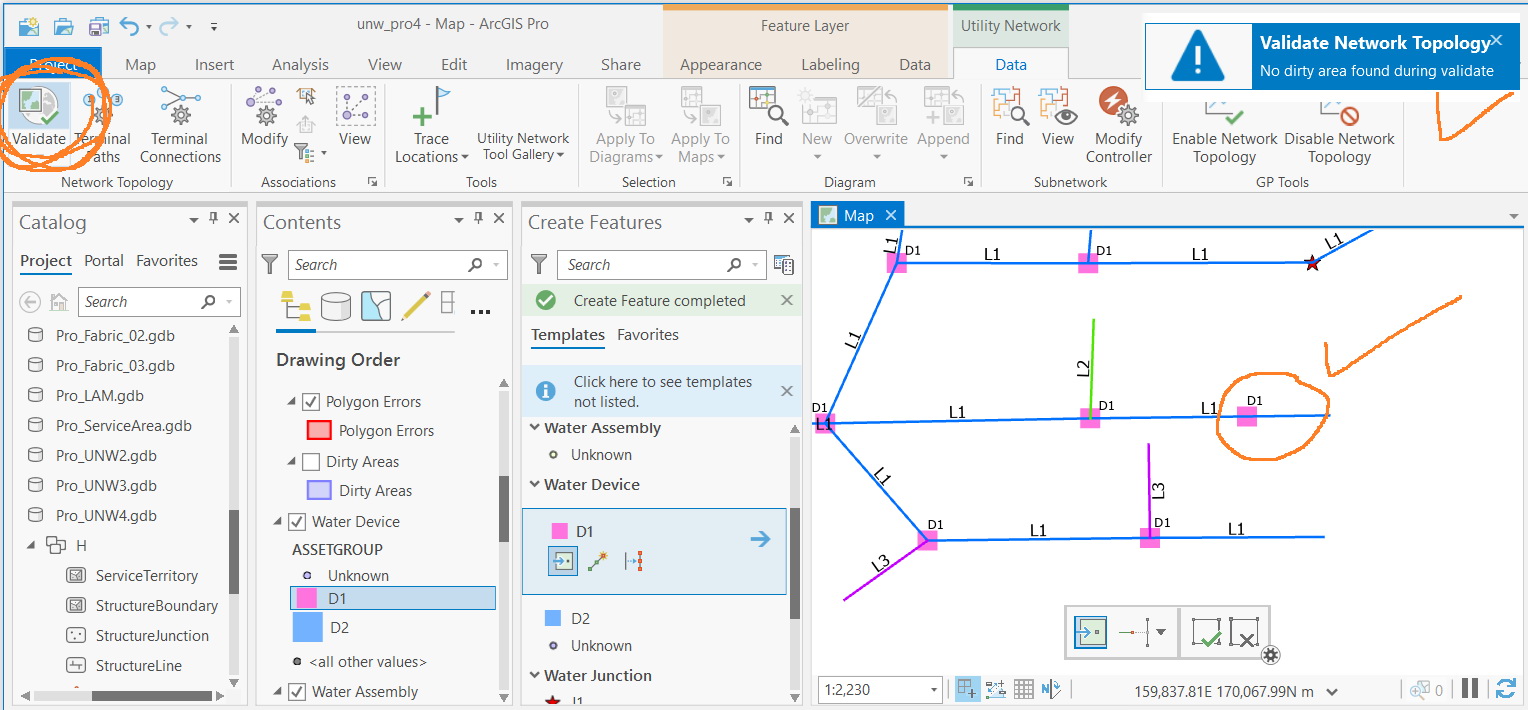The width and height of the screenshot is (1528, 710).
Task: Close the Validate Network Topology notification
Action: 1496,40
